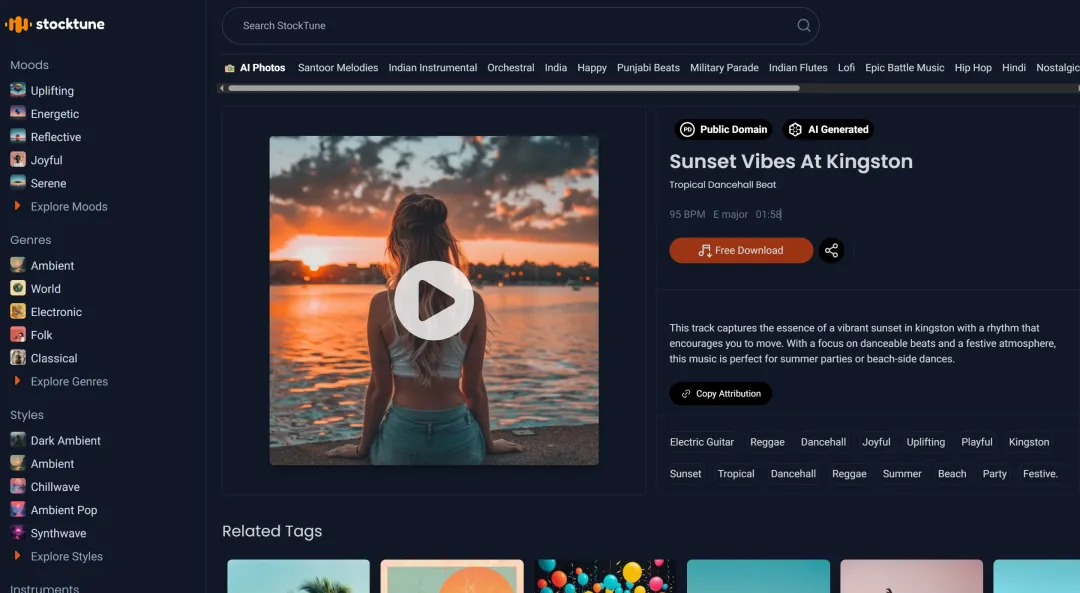Click the Ambient genre icon
This screenshot has width=1080, height=593.
point(18,265)
